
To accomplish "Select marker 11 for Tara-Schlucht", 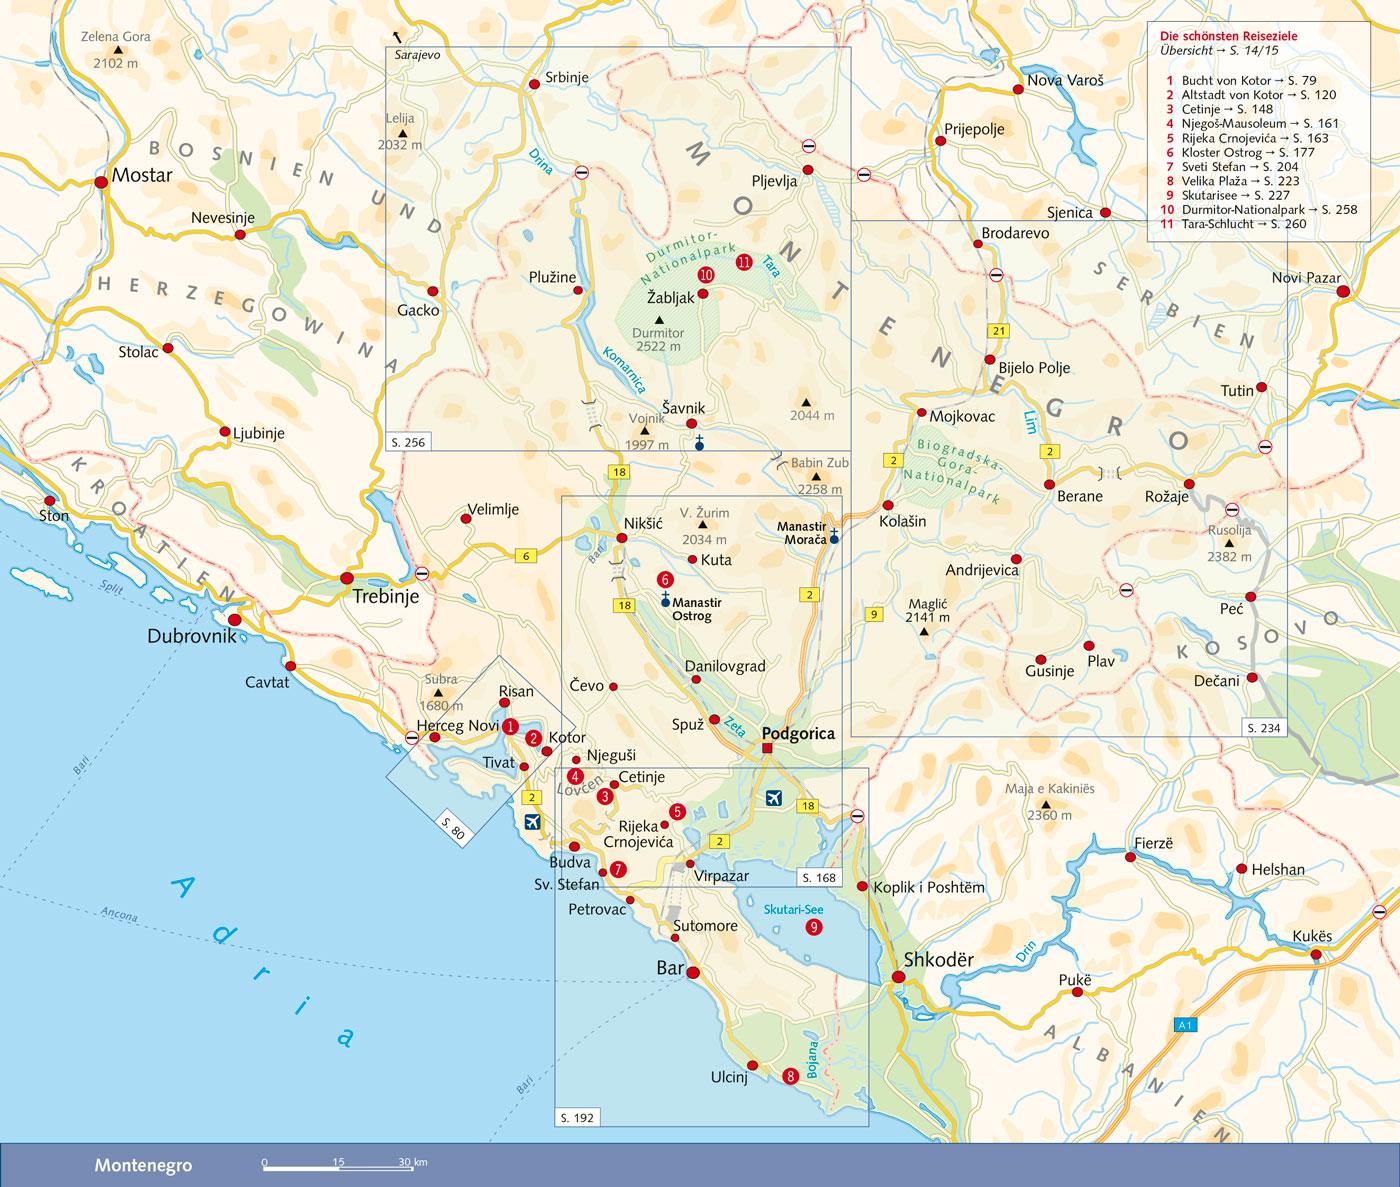I will (743, 262).
